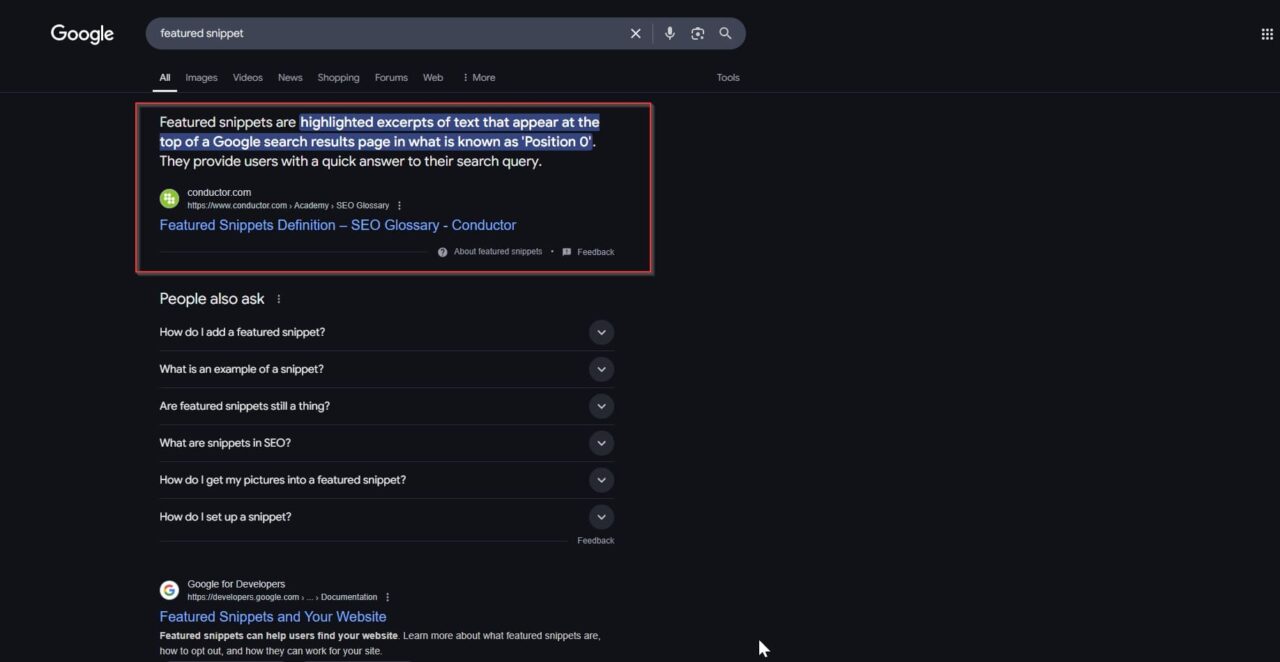This screenshot has width=1280, height=662.
Task: Open the More search filters dropdown
Action: tap(478, 78)
